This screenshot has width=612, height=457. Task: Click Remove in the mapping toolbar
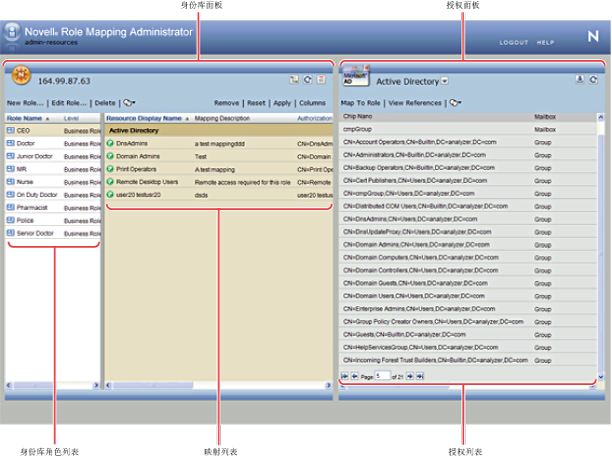click(x=226, y=103)
